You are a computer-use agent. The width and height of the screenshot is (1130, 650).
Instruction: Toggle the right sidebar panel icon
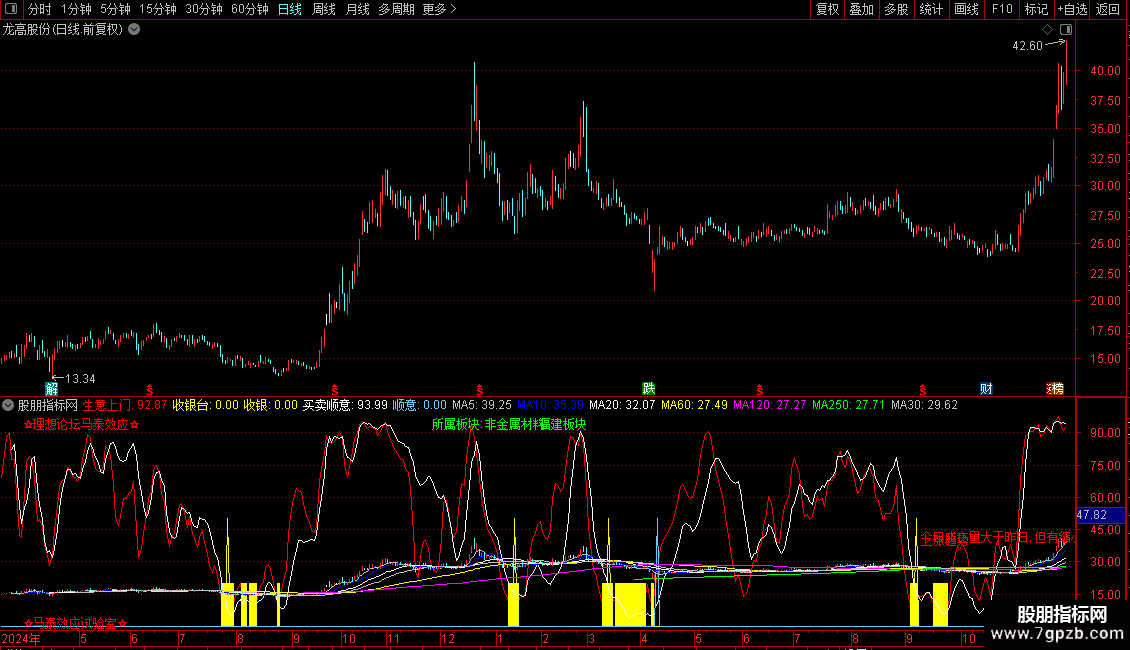point(1066,30)
